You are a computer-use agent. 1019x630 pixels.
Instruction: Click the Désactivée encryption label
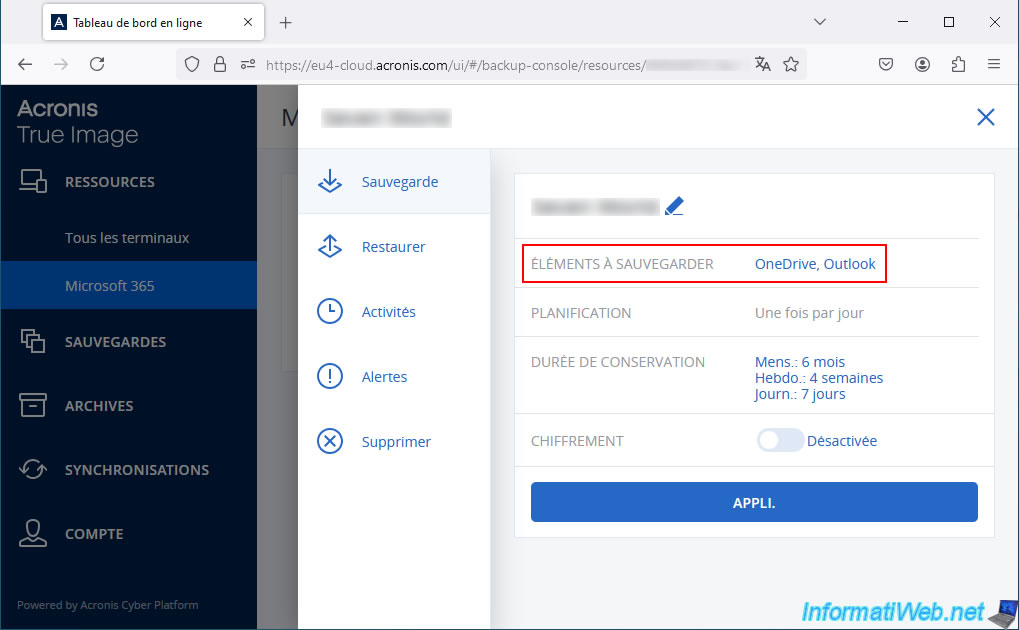pos(842,441)
